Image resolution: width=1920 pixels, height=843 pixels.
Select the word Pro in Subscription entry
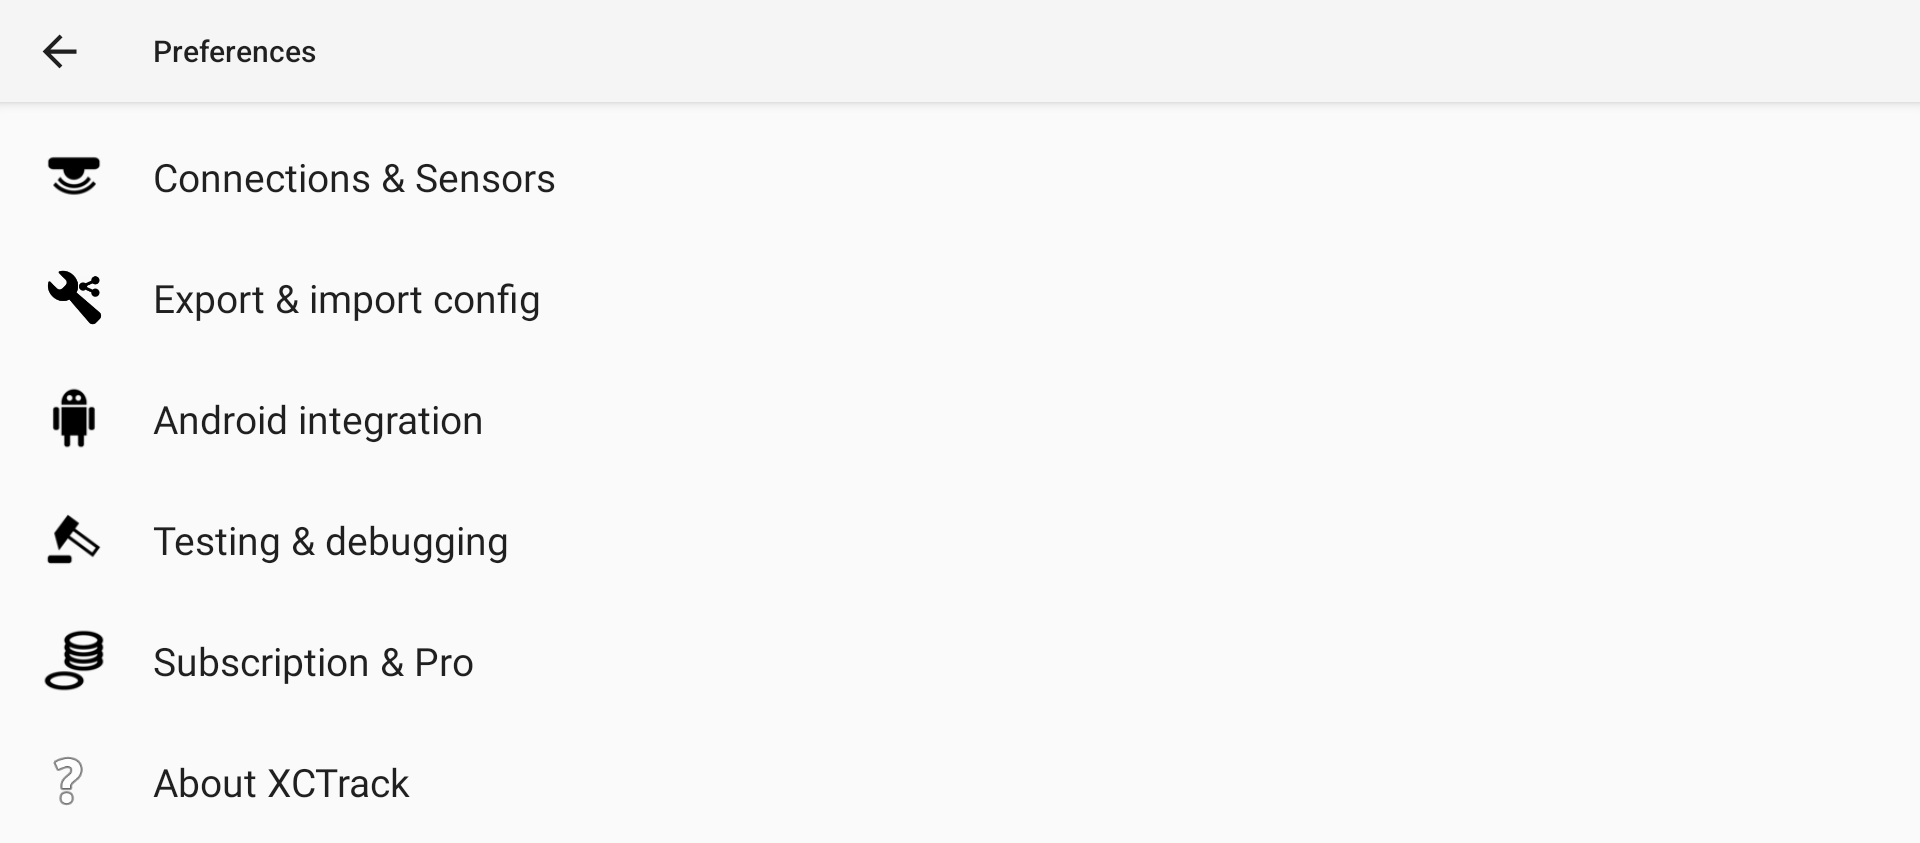[x=444, y=663]
